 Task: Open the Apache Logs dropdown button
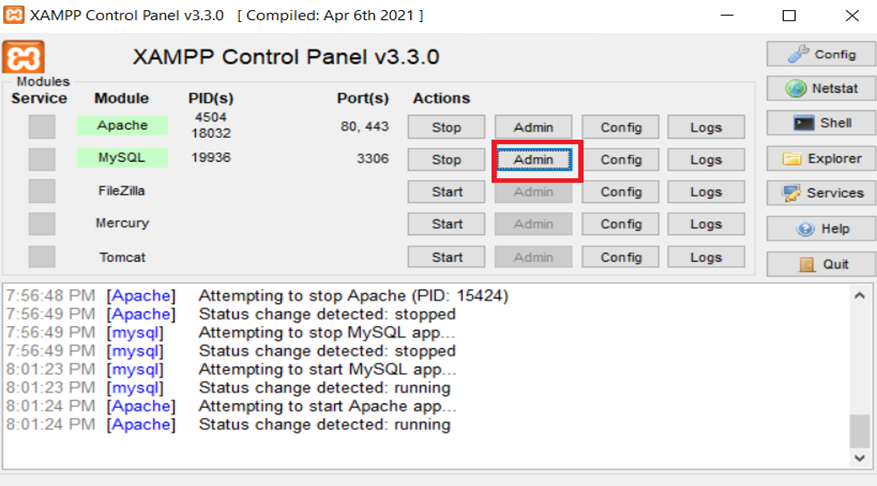pyautogui.click(x=706, y=127)
